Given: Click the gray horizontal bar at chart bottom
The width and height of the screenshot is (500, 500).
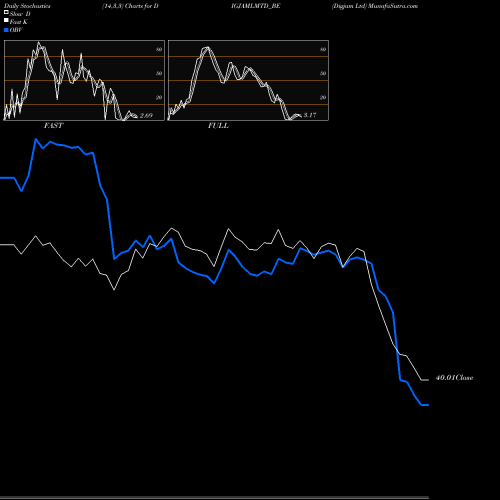Looking at the screenshot, I should pos(214,498).
